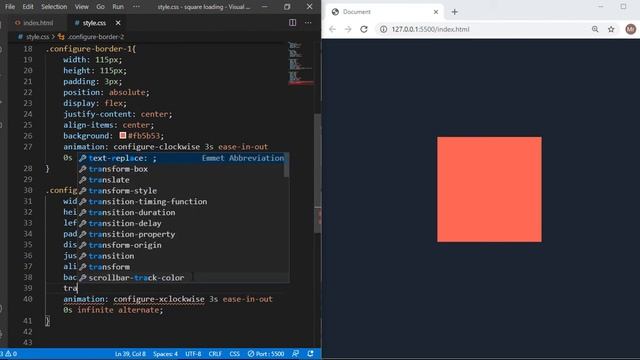This screenshot has height=360, width=640.
Task: Split the editor to the right
Action: coord(293,23)
